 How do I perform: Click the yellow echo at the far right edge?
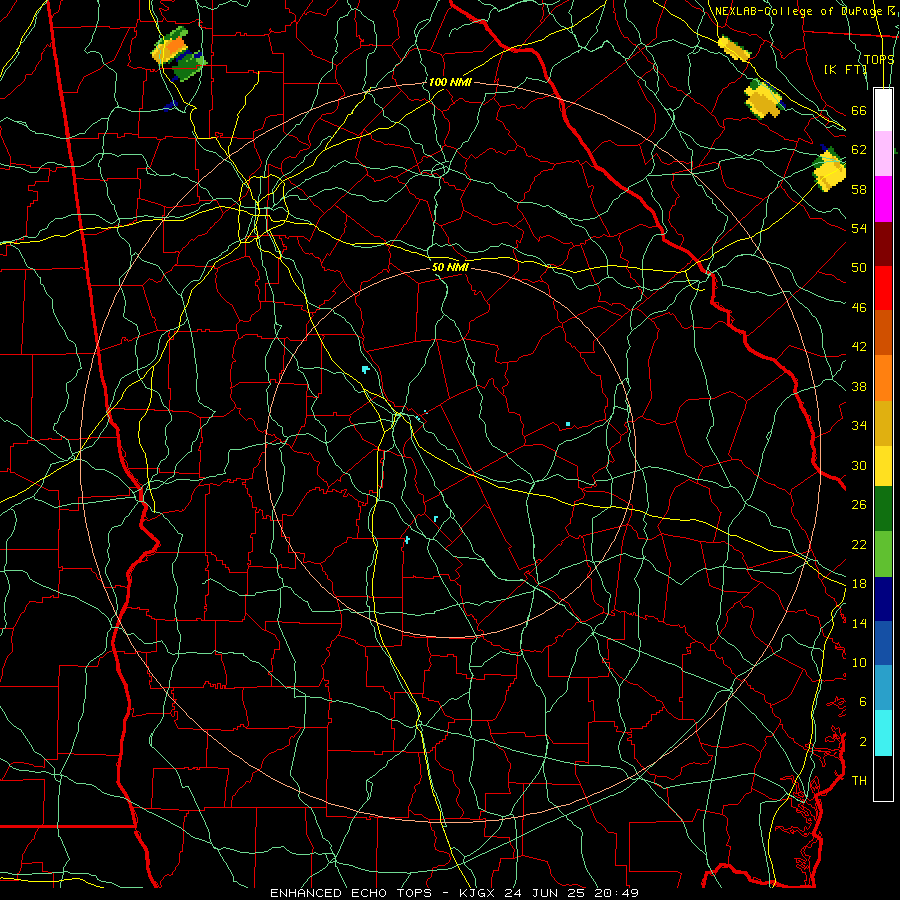point(829,169)
